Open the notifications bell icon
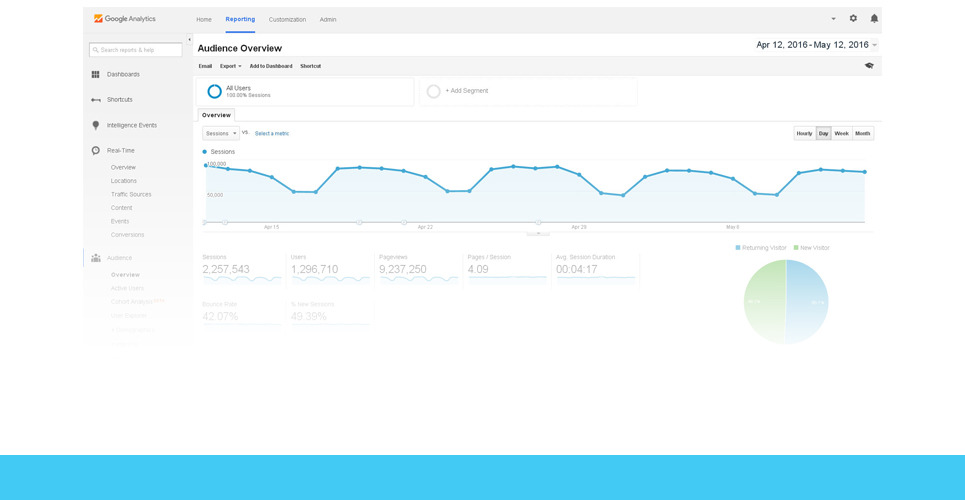Image resolution: width=965 pixels, height=500 pixels. click(874, 18)
